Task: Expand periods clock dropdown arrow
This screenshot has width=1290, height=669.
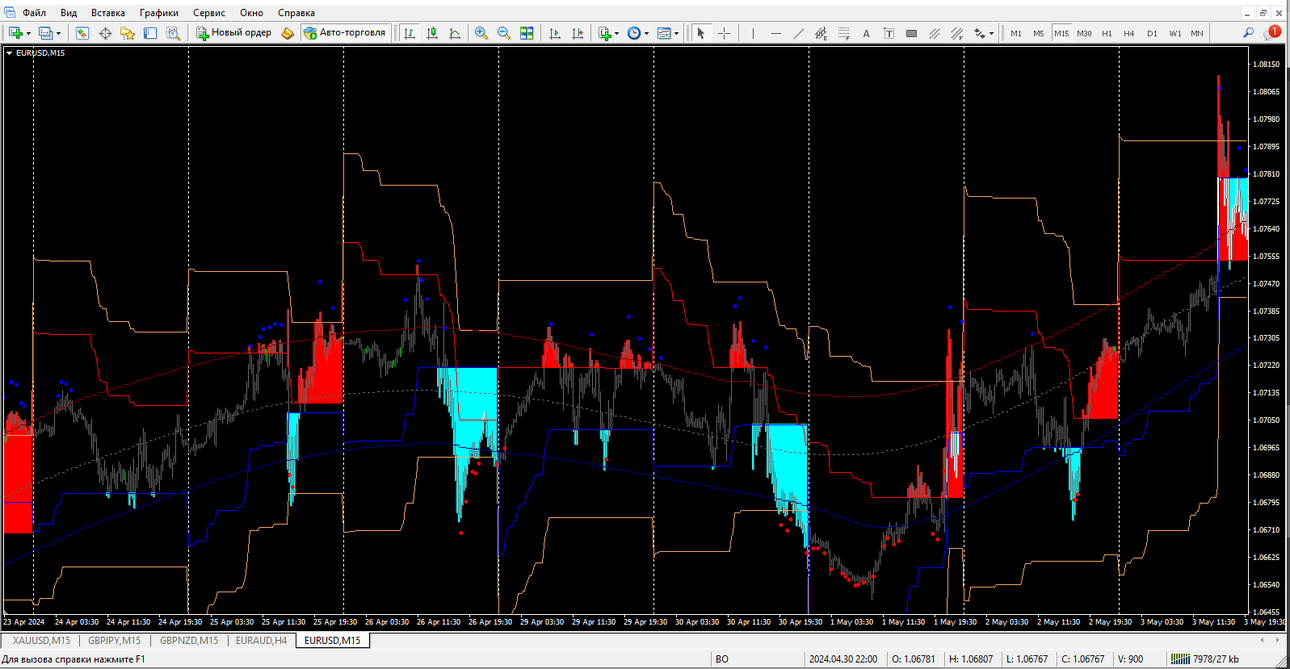Action: [x=647, y=33]
